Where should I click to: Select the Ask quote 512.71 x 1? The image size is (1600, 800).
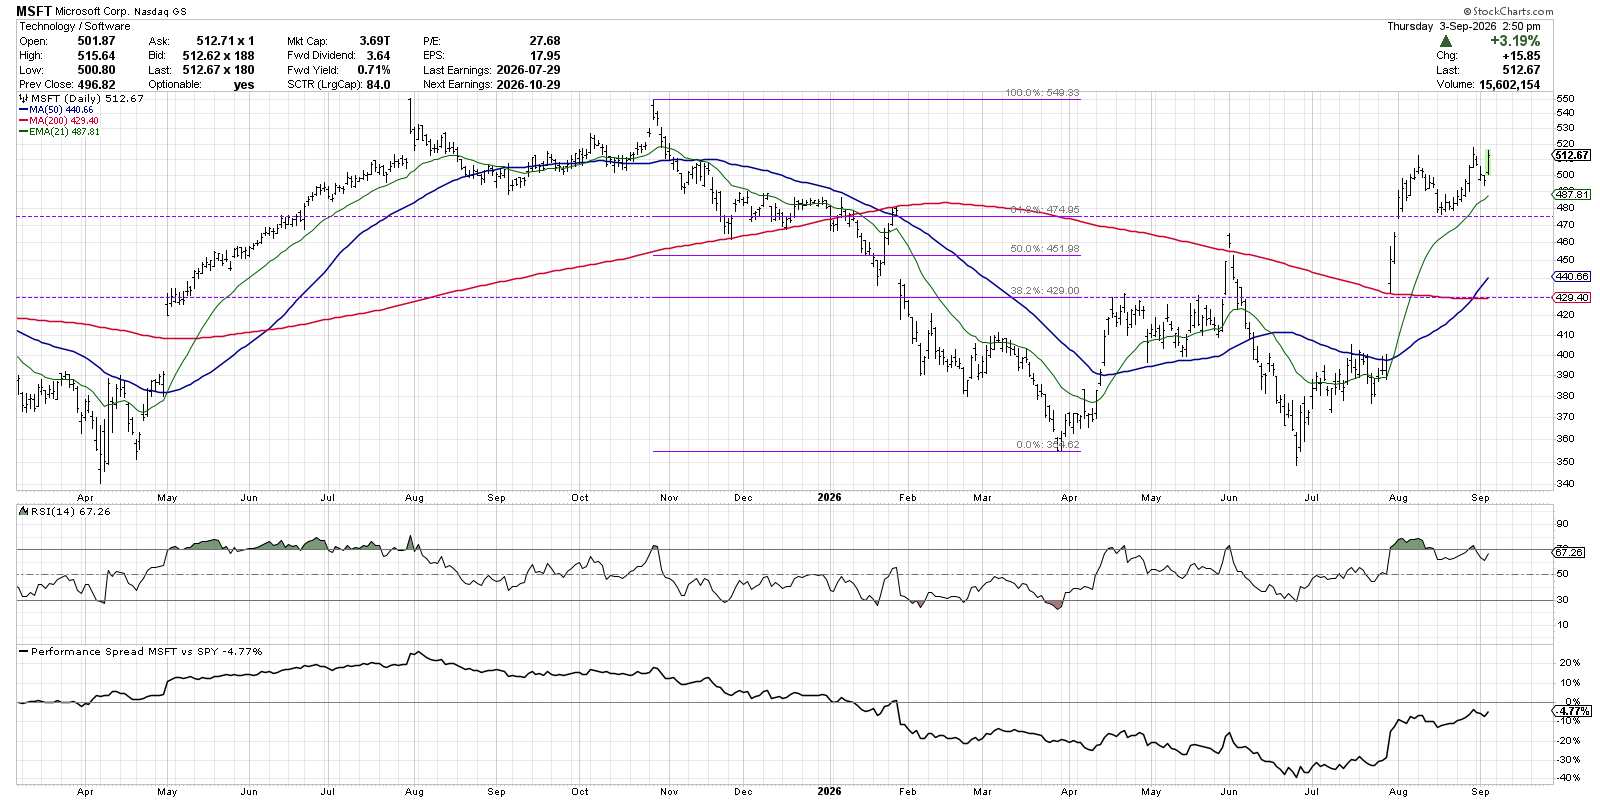point(225,41)
